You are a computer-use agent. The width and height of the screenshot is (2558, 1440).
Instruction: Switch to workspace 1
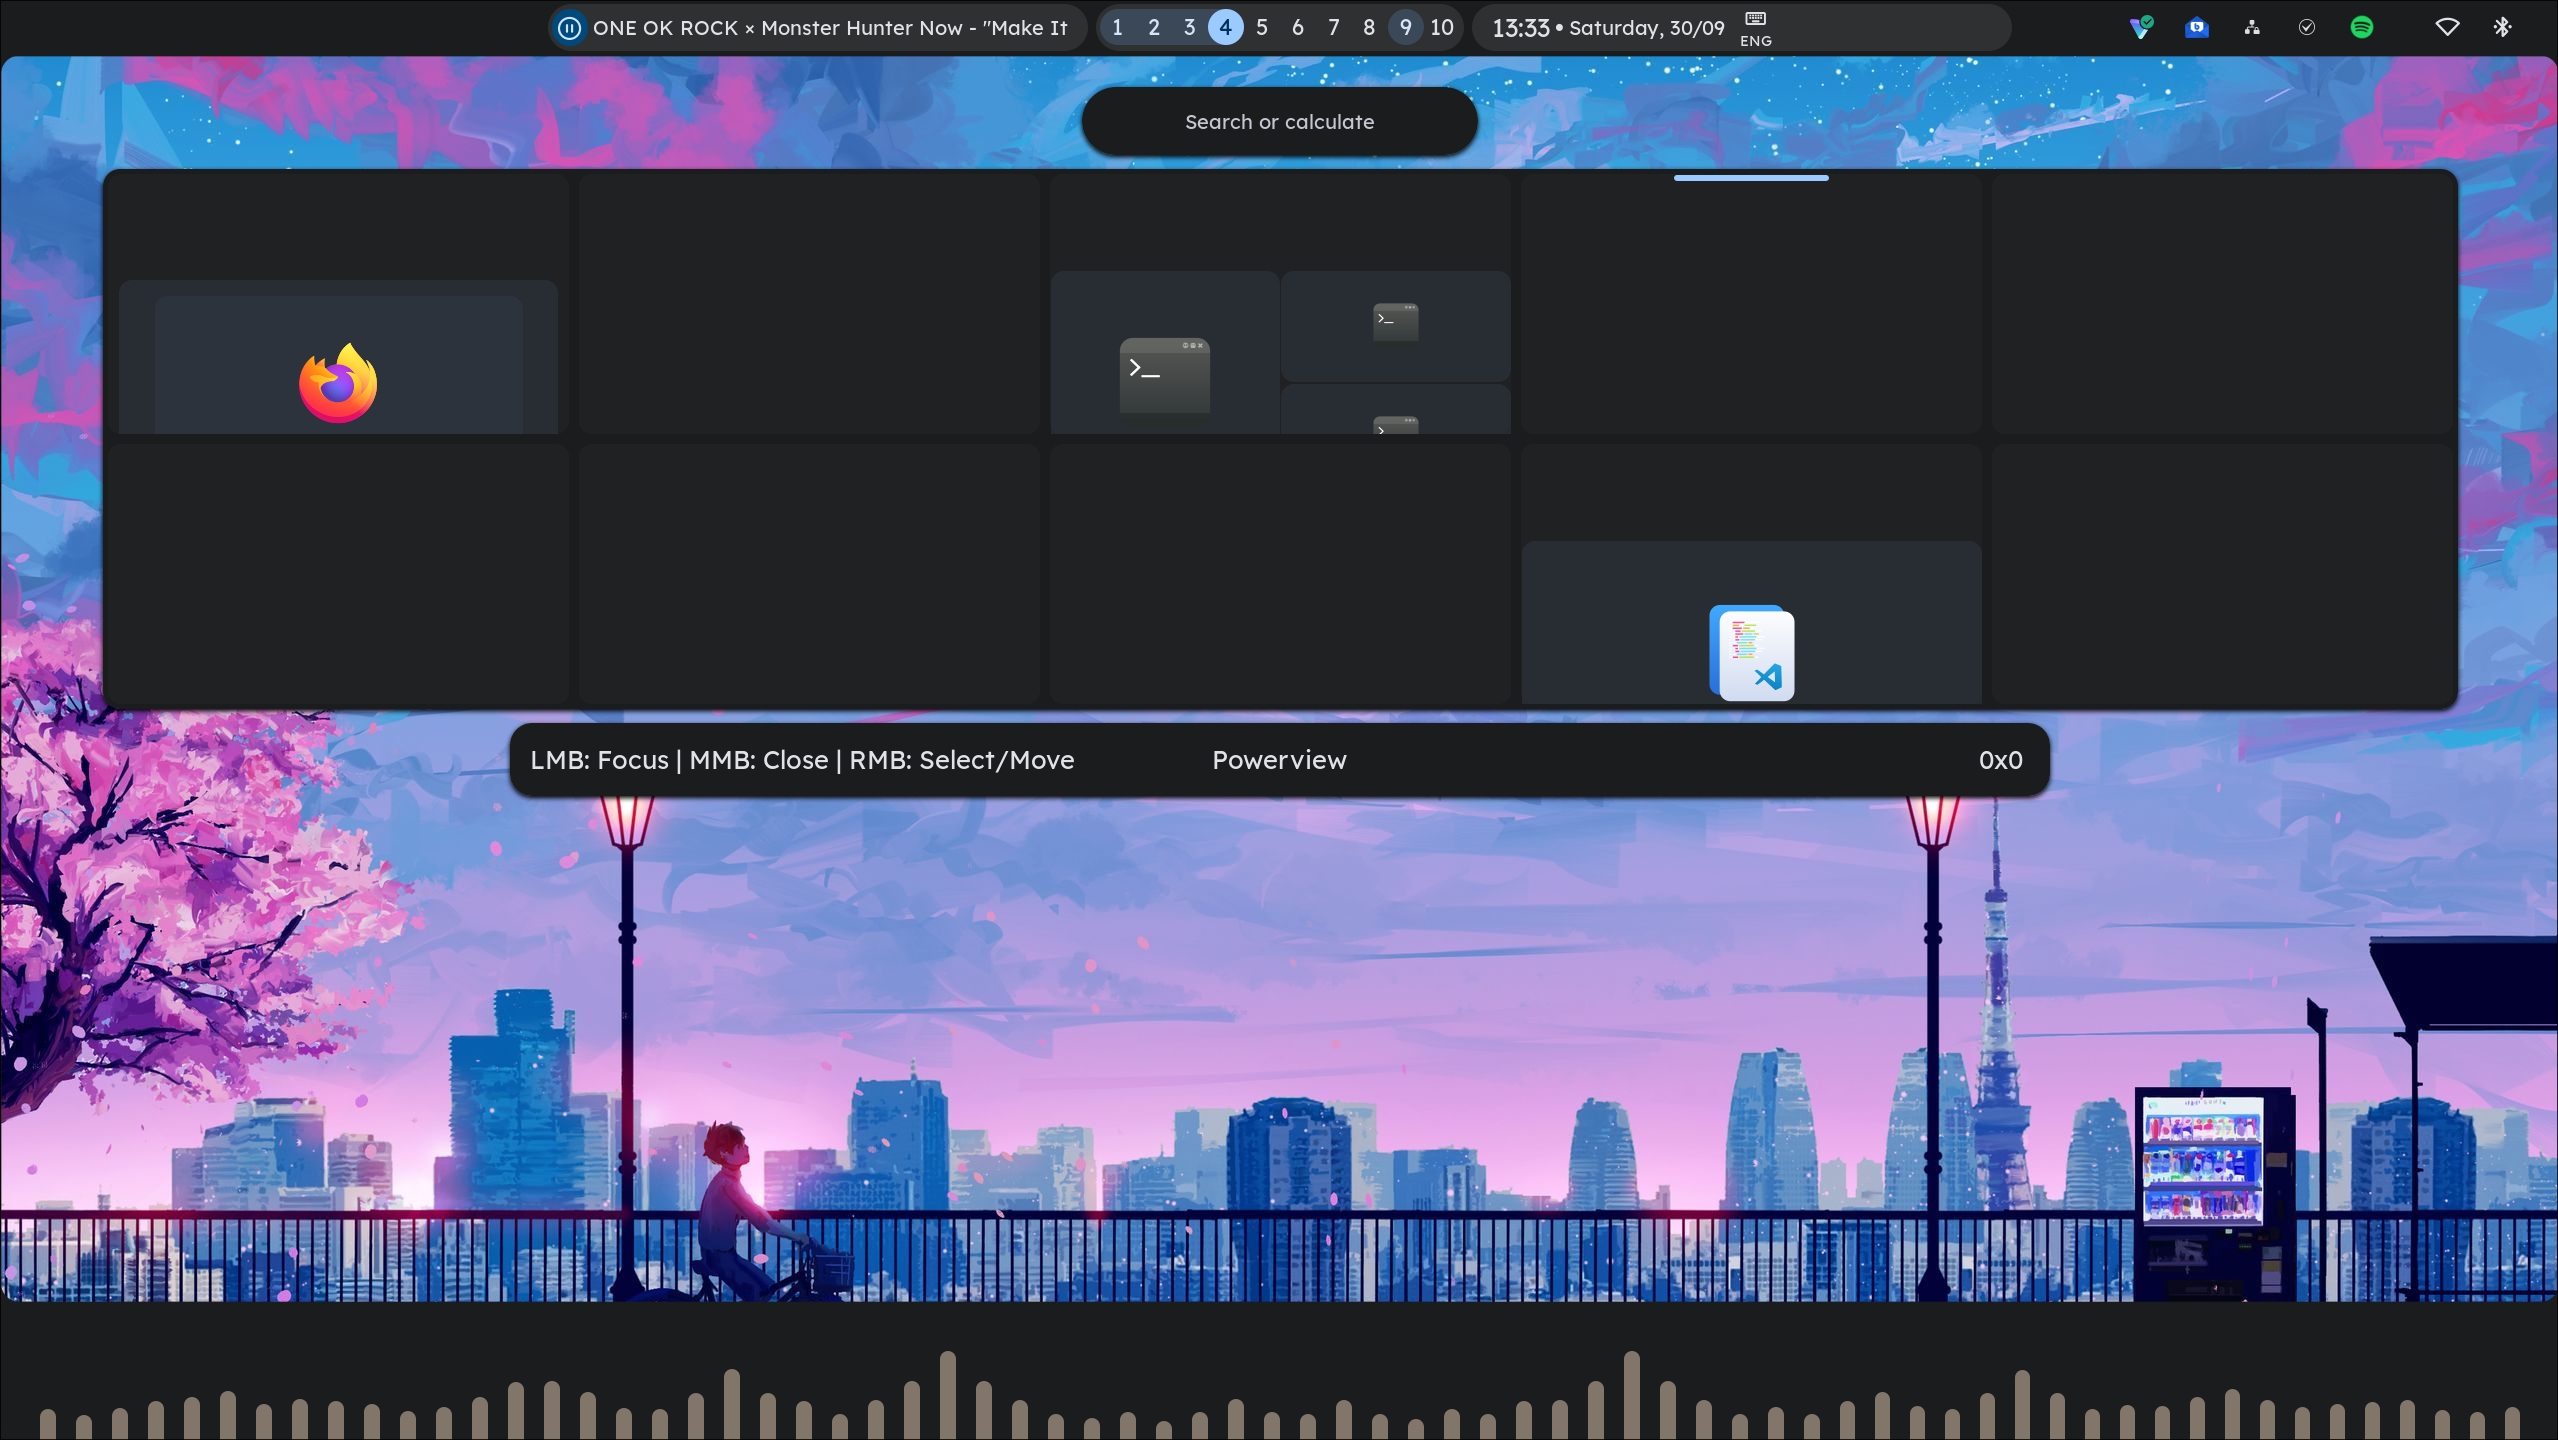pos(1116,27)
